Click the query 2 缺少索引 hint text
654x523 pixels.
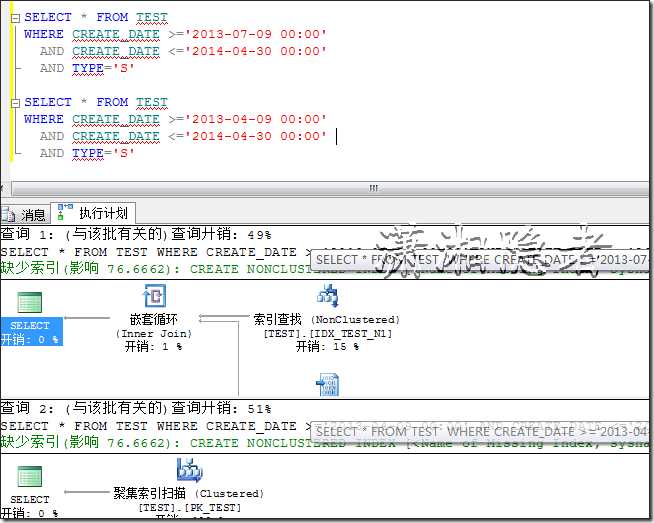[324, 443]
